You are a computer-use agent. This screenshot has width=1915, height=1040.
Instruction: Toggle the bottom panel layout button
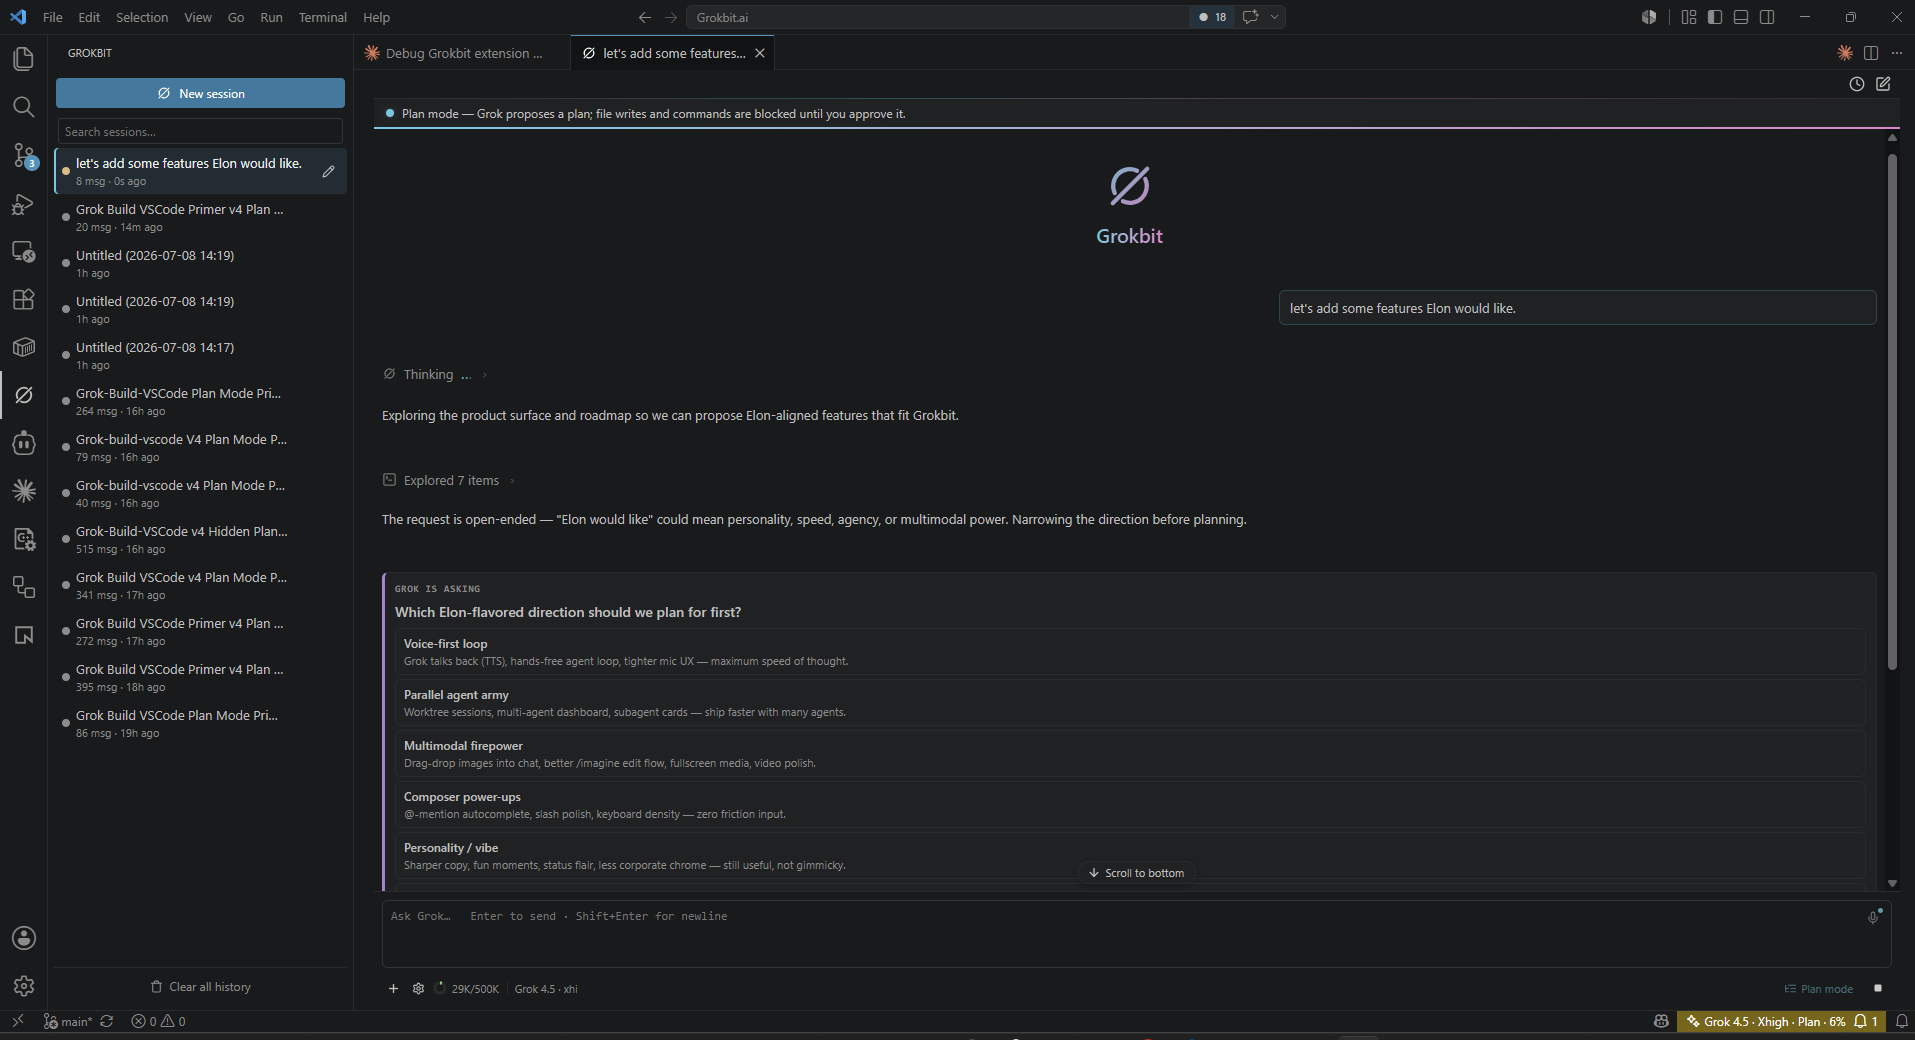tap(1741, 17)
